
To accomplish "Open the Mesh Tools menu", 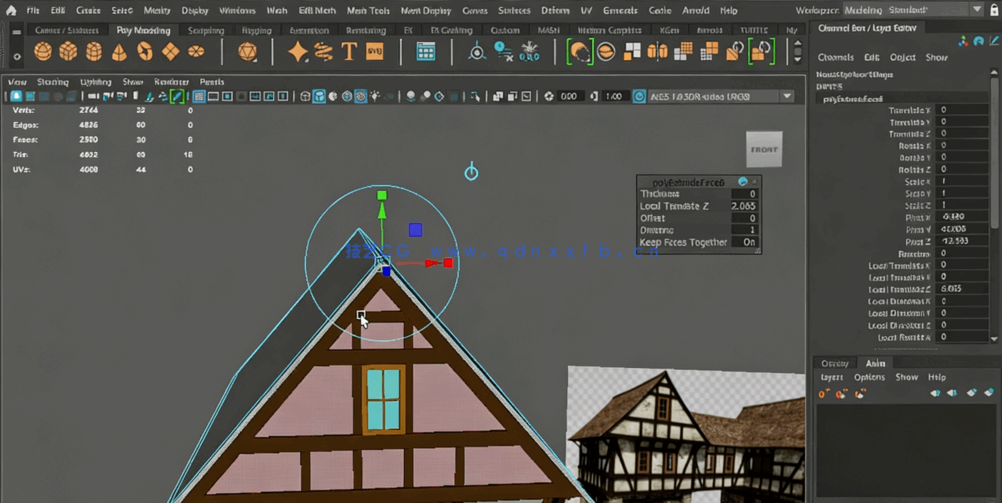I will click(x=367, y=10).
